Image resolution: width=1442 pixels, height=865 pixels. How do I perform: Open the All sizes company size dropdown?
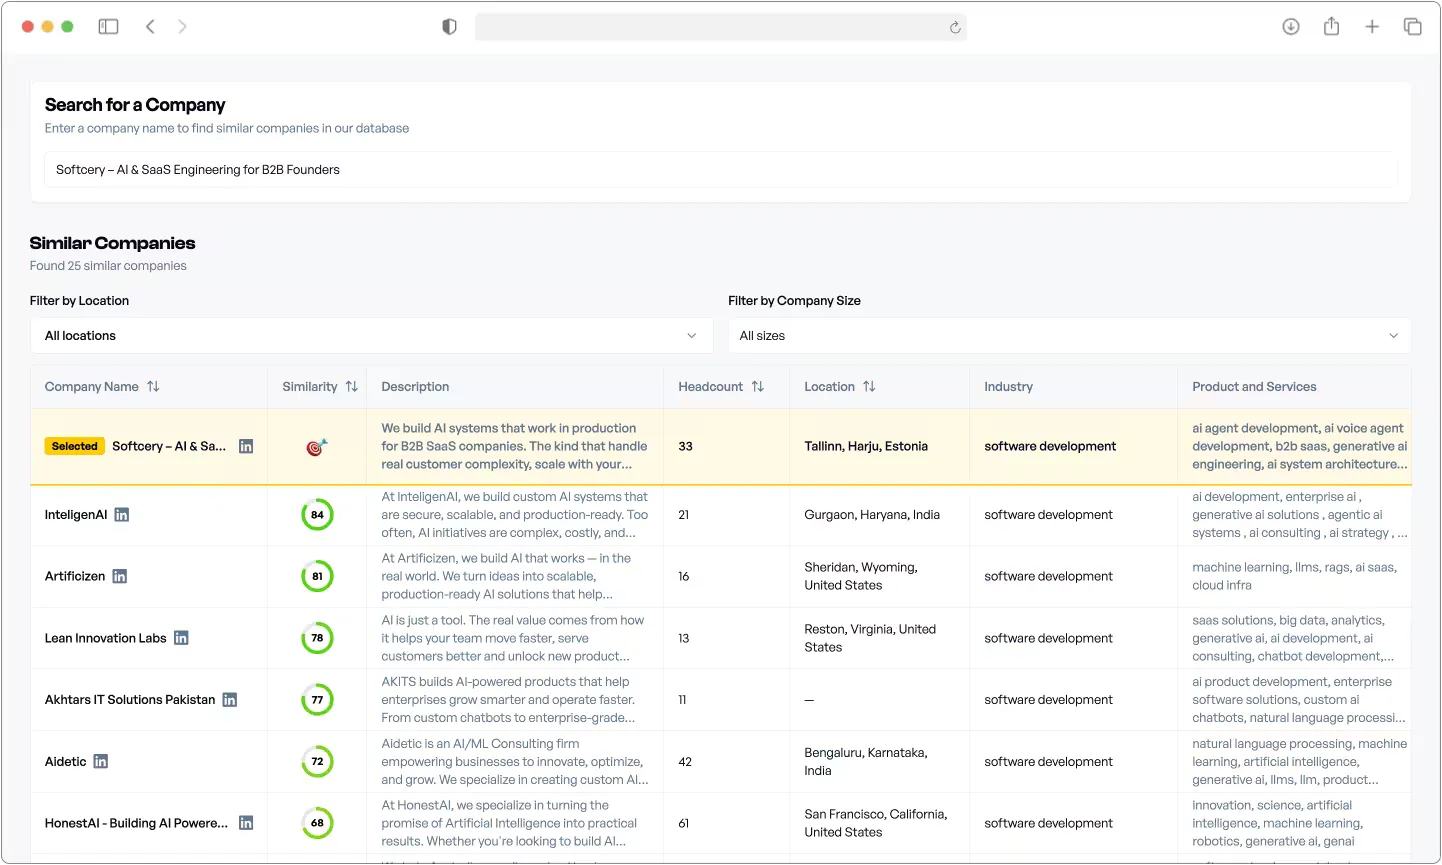[1068, 336]
